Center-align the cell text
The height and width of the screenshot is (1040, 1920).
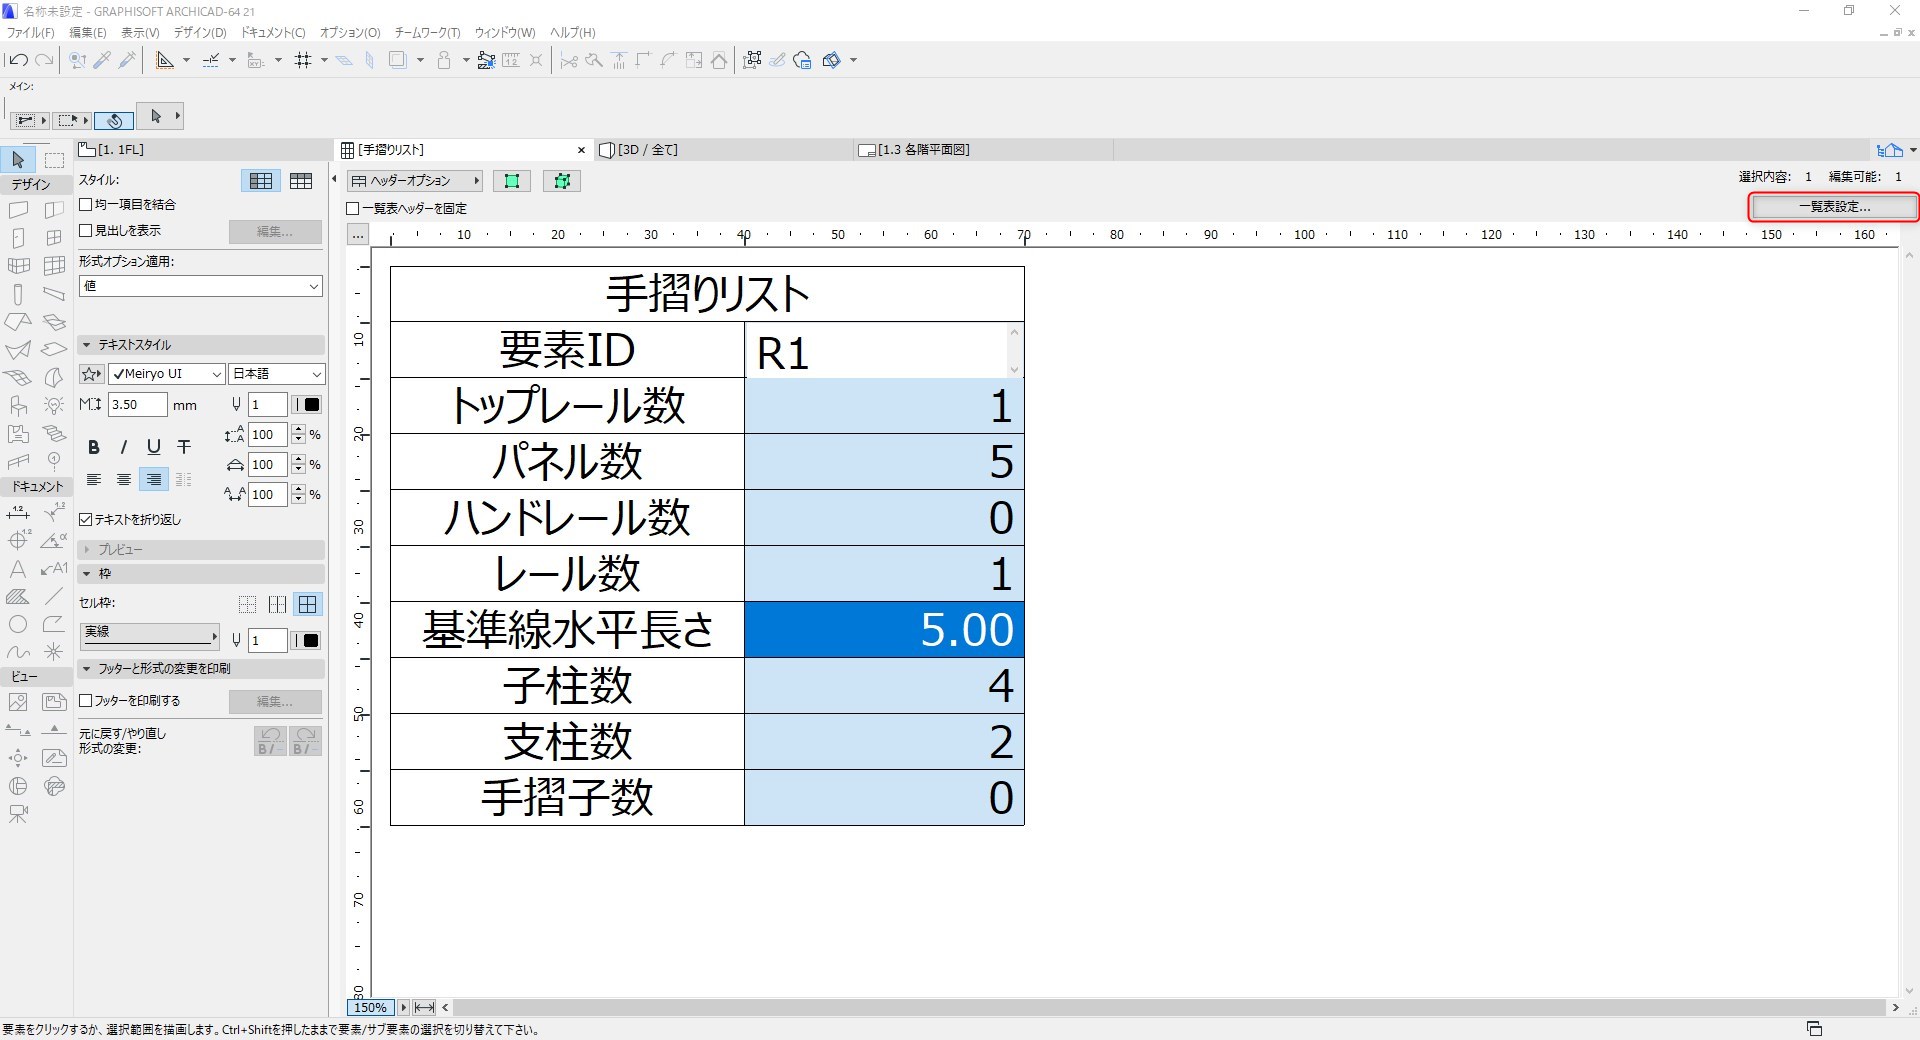click(x=124, y=480)
